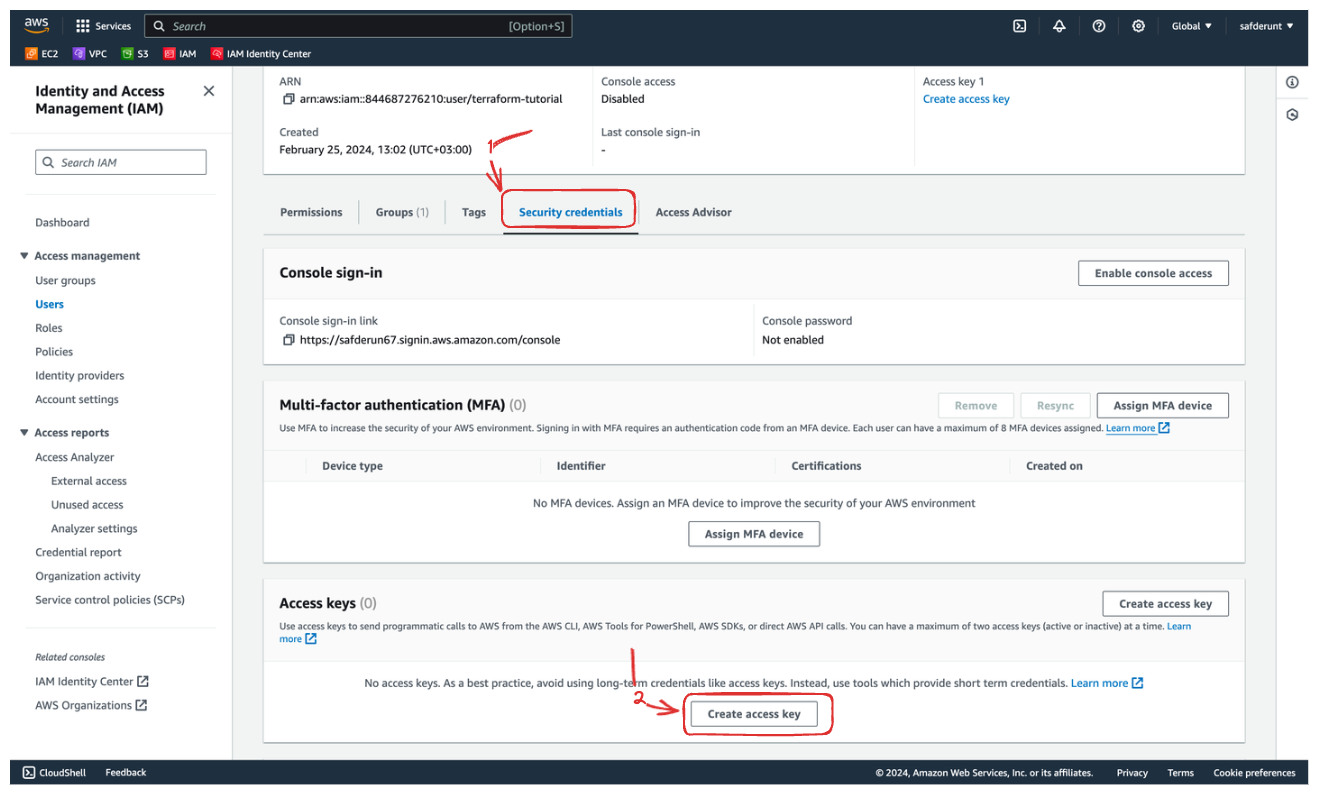1318x794 pixels.
Task: Click Feedback in the footer
Action: [126, 772]
